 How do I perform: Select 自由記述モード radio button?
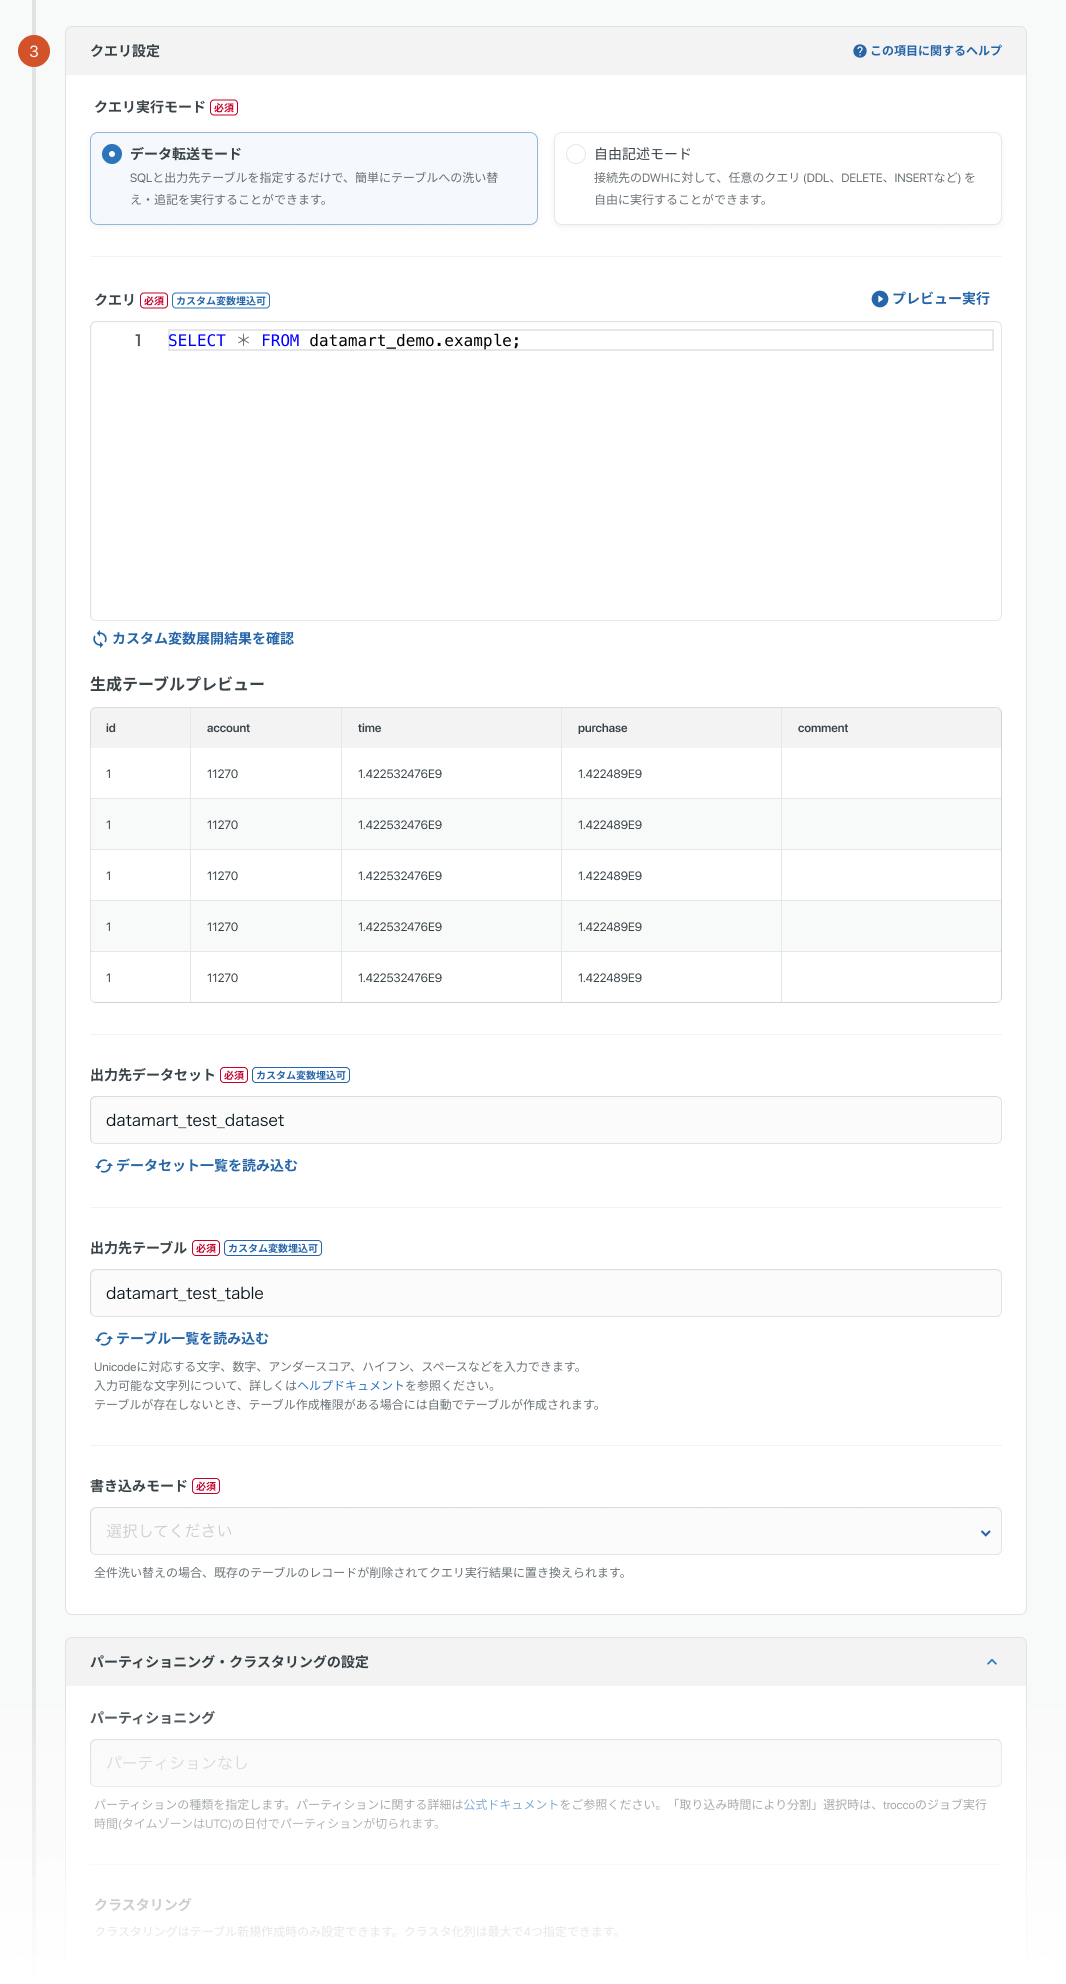[576, 154]
